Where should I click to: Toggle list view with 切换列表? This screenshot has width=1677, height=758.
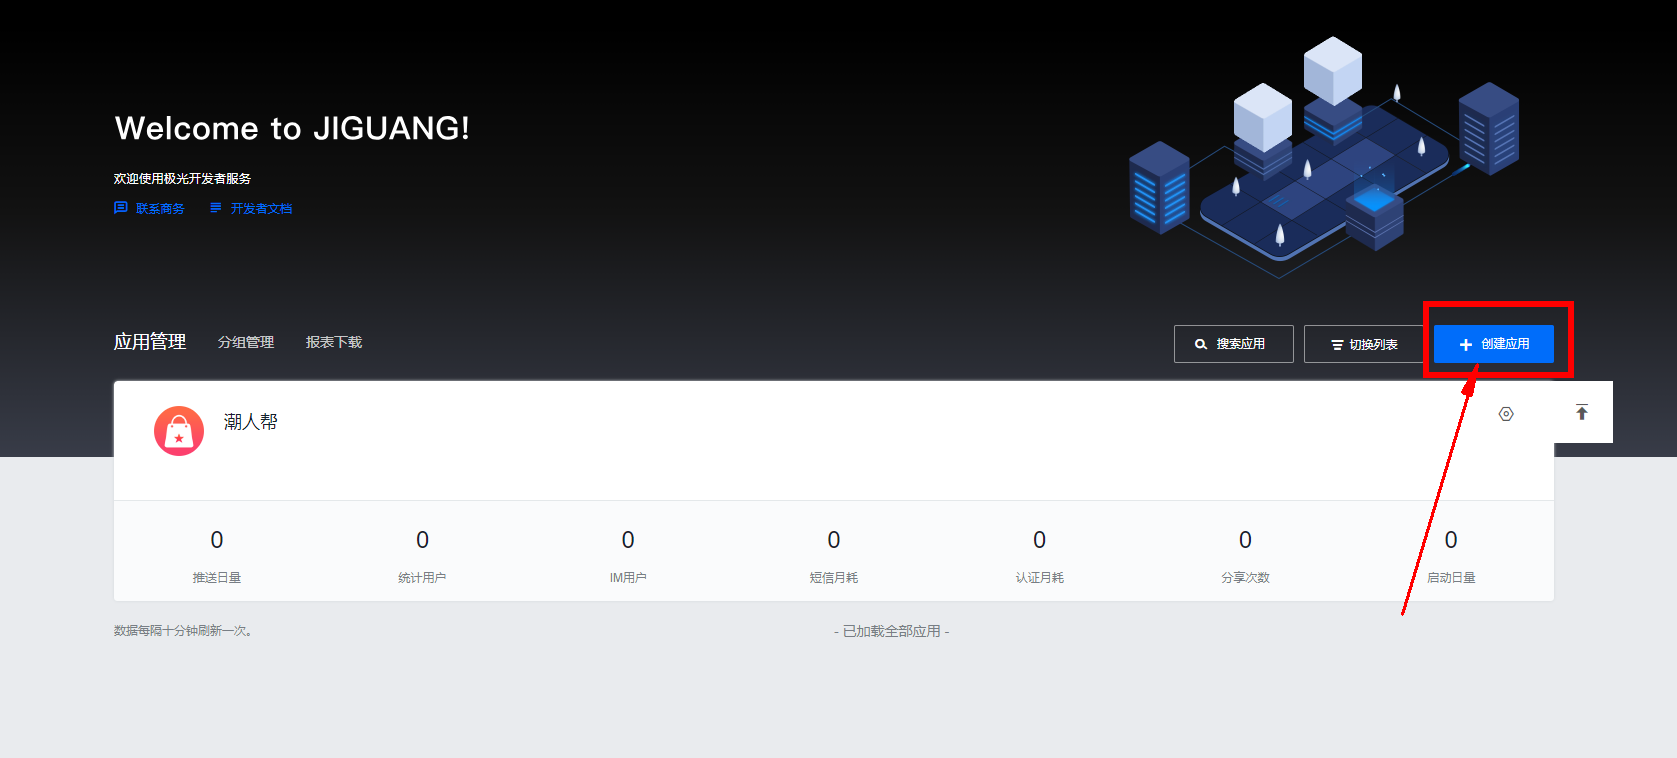[x=1364, y=344]
